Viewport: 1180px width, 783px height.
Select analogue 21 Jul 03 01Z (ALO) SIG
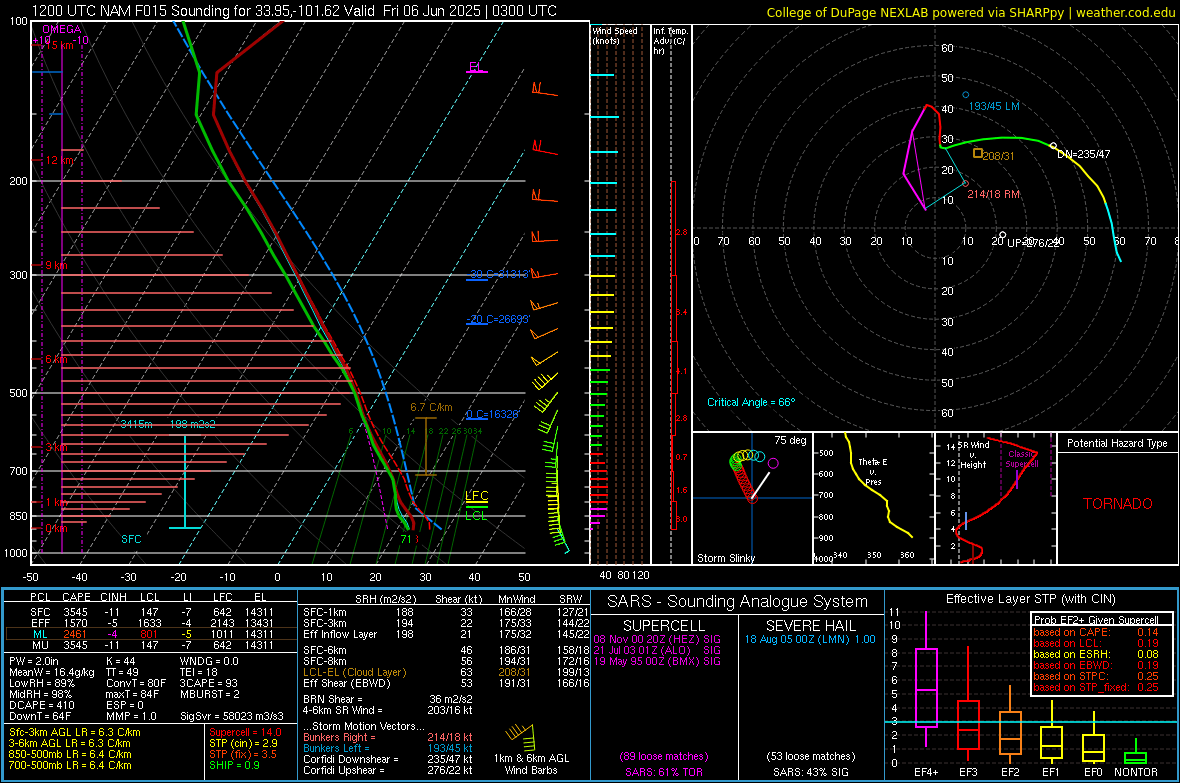(x=657, y=650)
